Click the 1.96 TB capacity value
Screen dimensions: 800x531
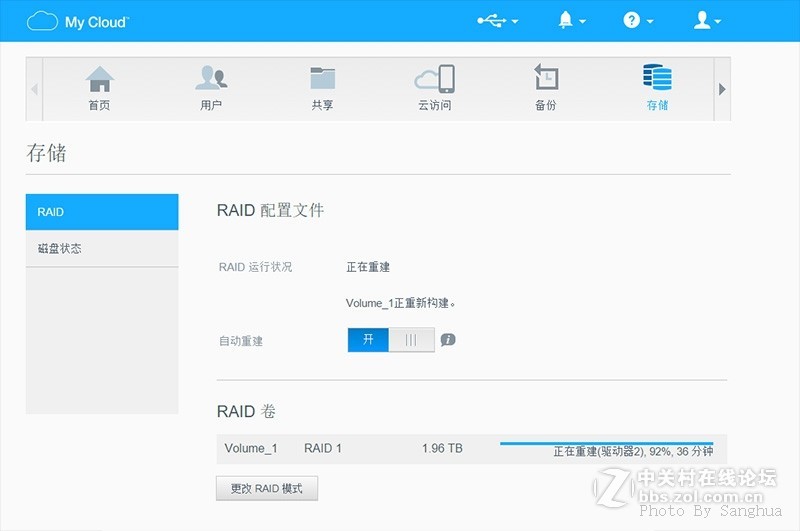pos(442,448)
